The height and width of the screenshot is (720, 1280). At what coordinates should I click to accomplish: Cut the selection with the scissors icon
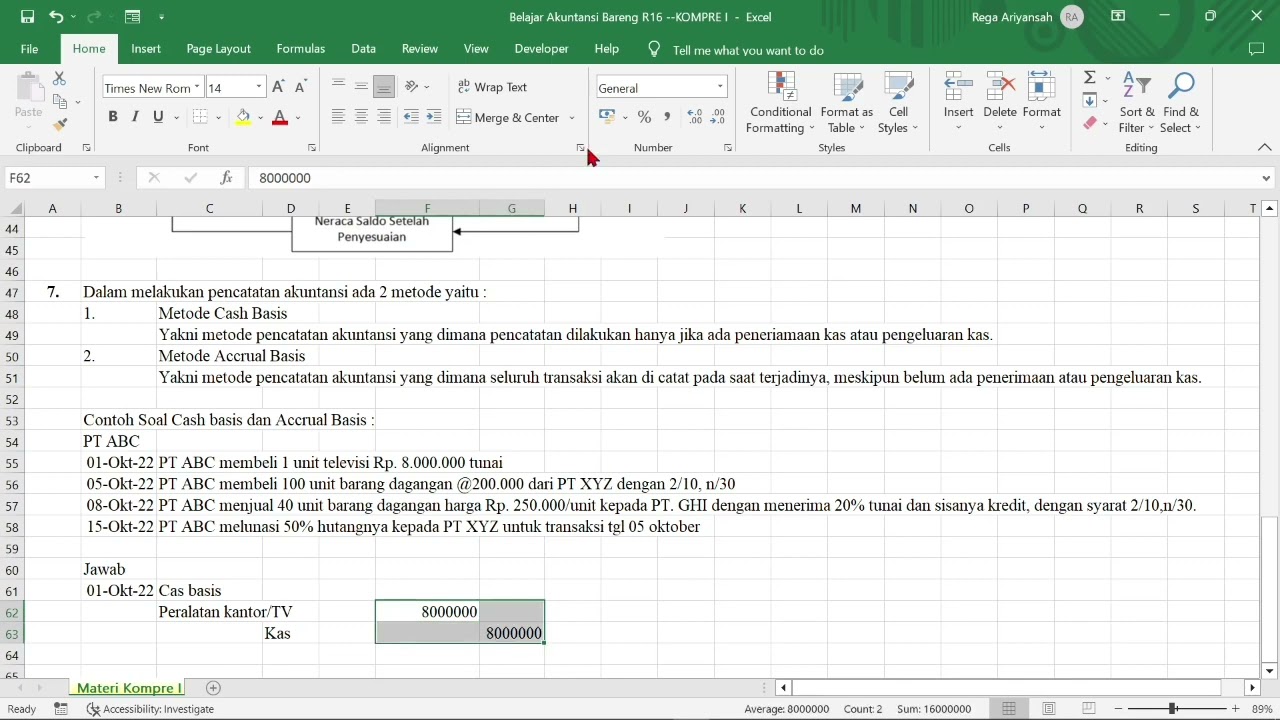tap(59, 78)
